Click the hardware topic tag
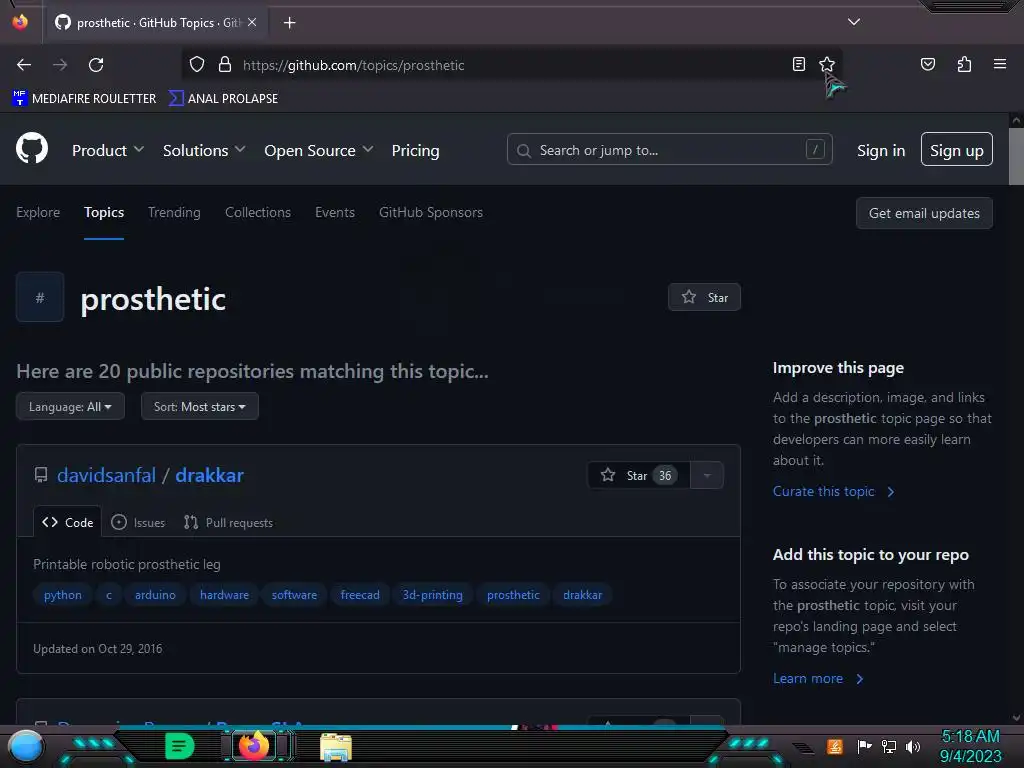 224,595
